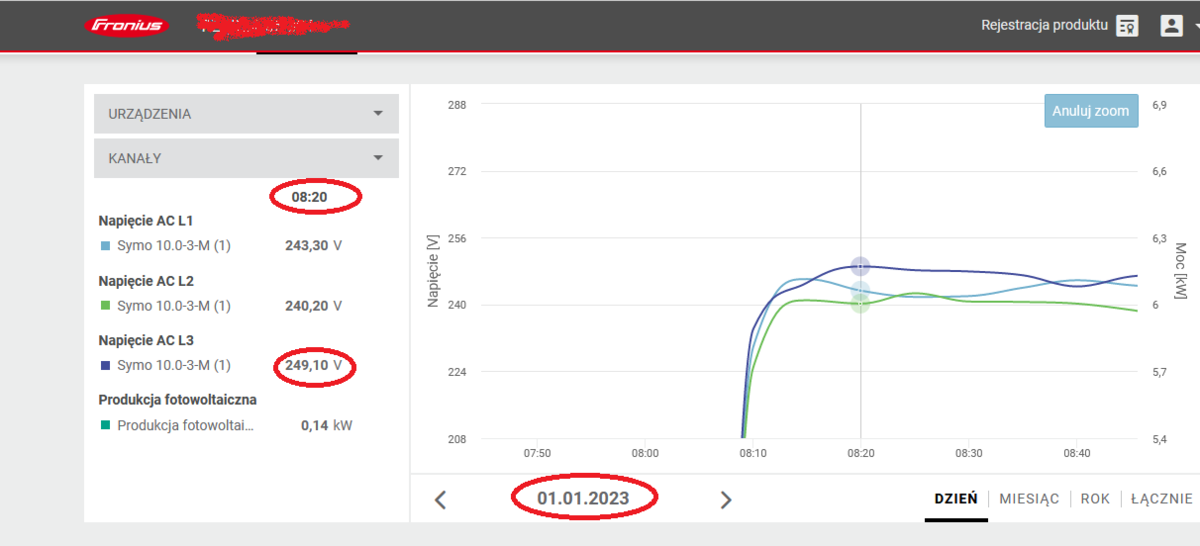Click dark blue L3 legend square
The height and width of the screenshot is (546, 1200).
tap(104, 365)
